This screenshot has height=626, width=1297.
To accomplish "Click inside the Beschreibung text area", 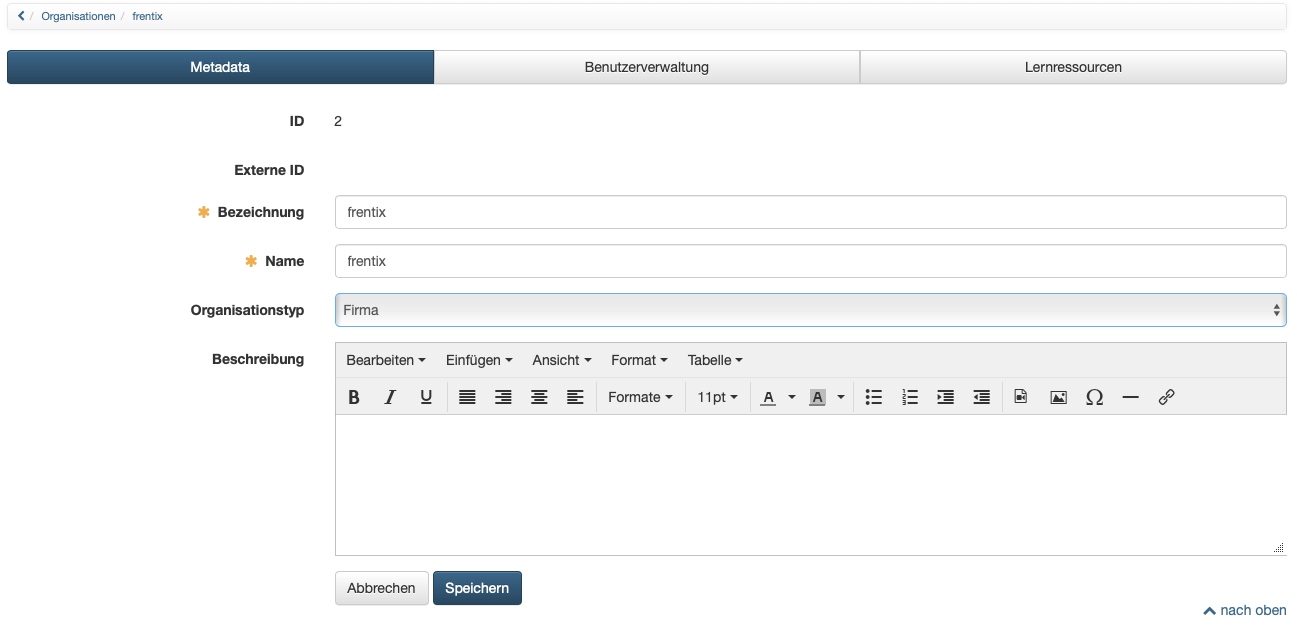I will 810,484.
